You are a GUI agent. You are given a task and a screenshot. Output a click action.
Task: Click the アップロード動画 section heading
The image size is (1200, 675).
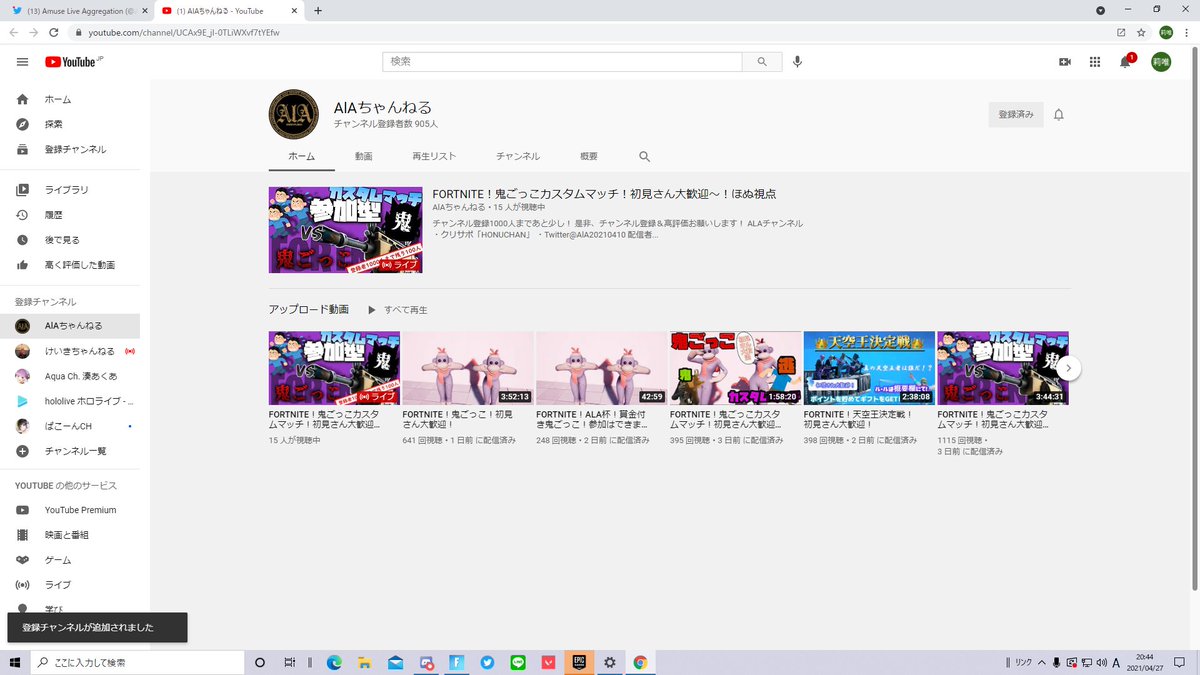click(x=309, y=310)
